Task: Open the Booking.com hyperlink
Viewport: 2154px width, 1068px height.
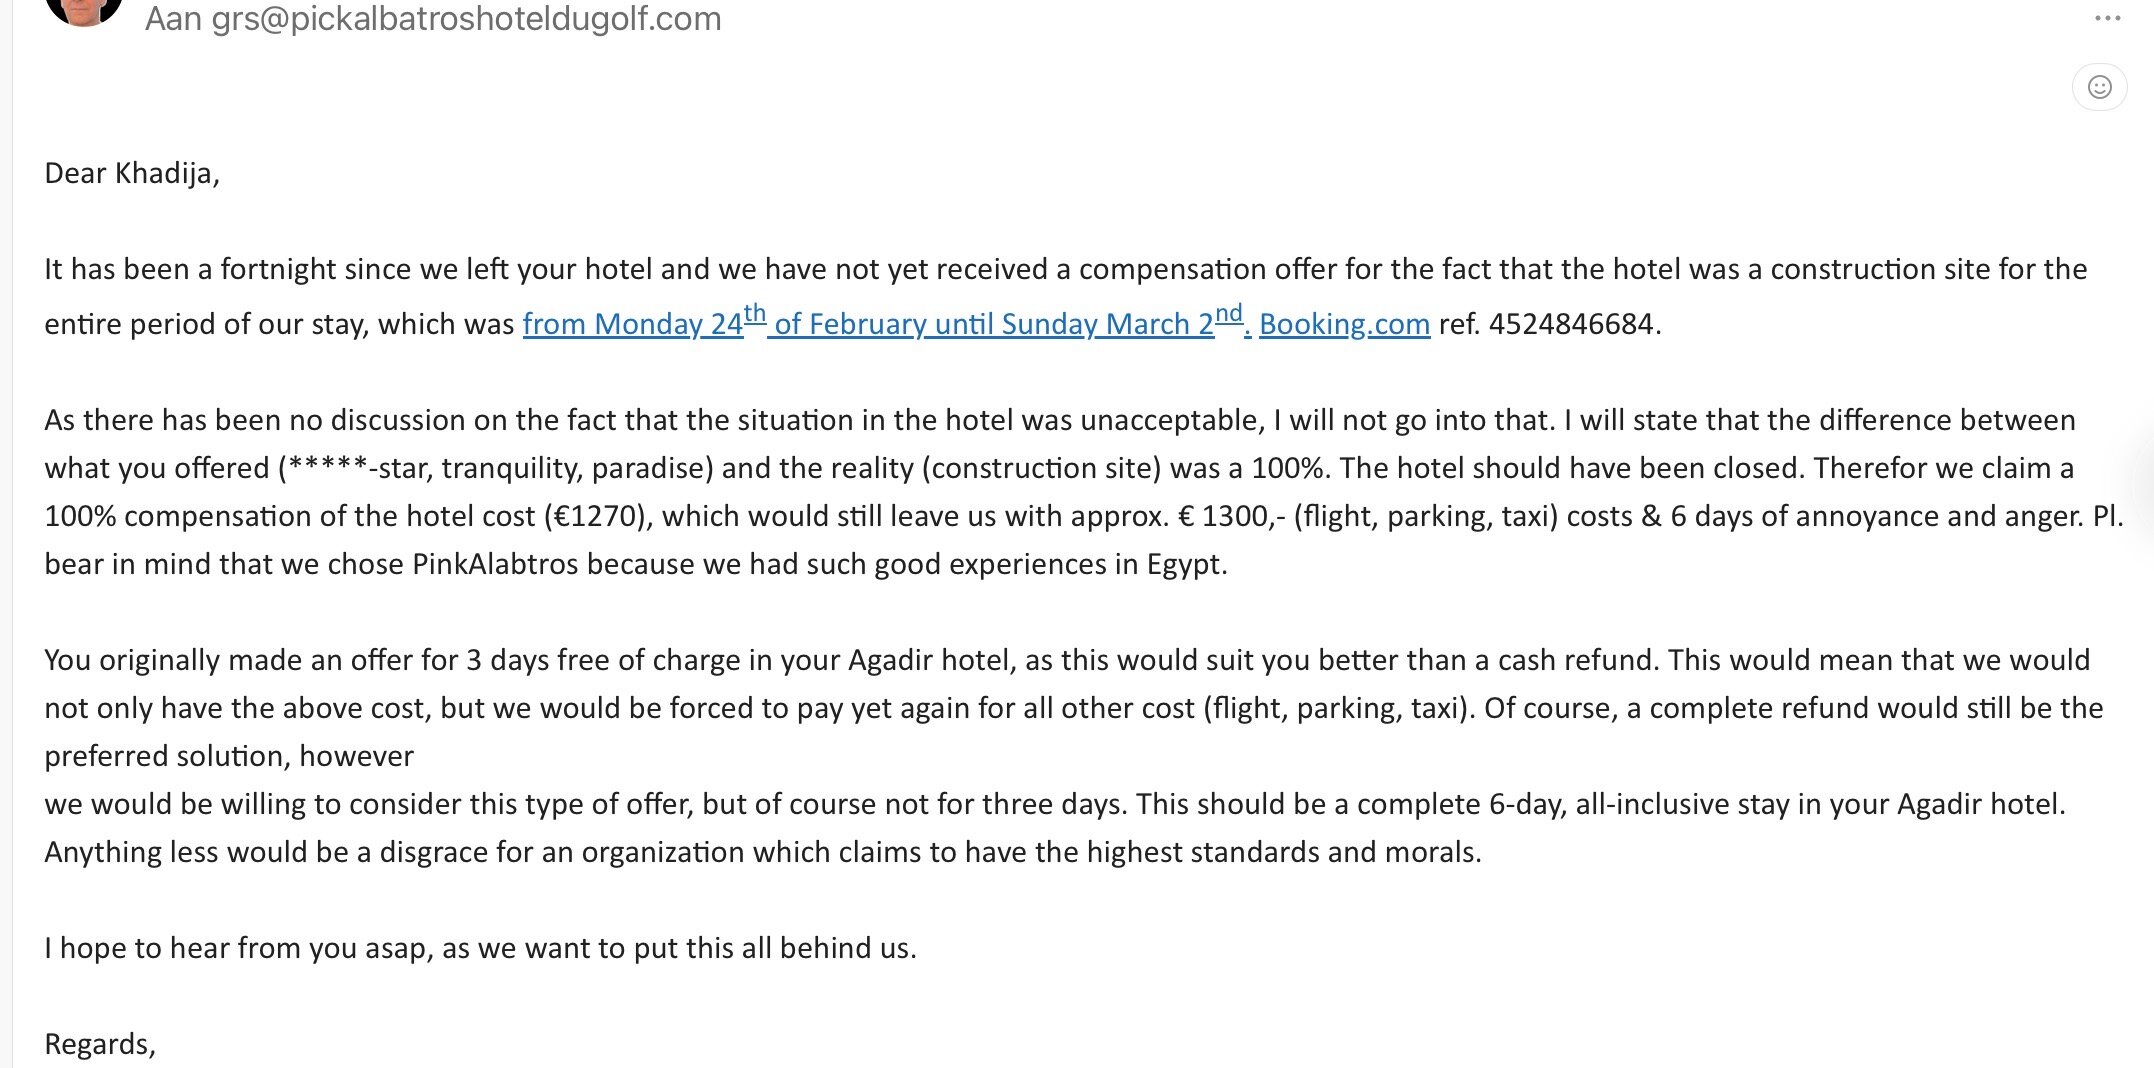Action: coord(1344,324)
